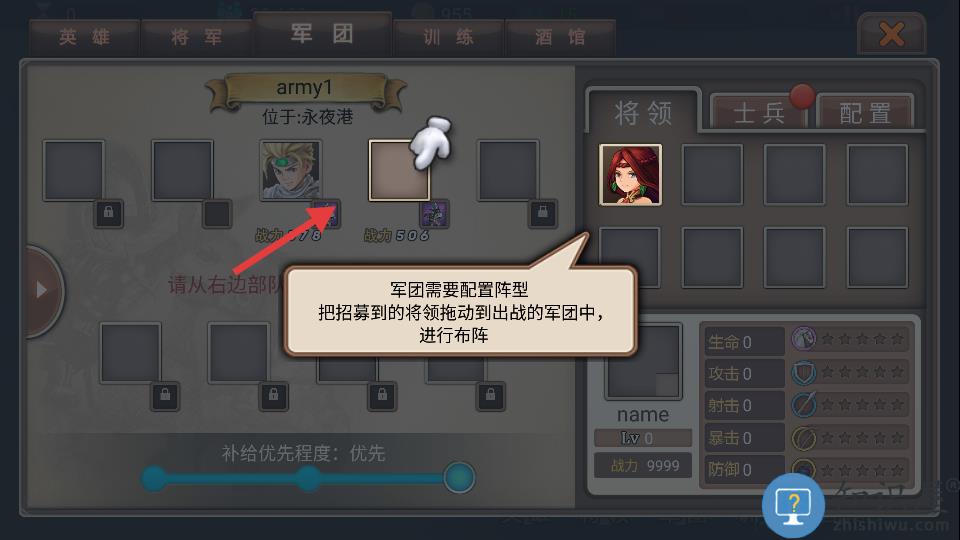Click the horse attribute icon beside 生命
Screen dimensions: 960x540
pyautogui.click(x=803, y=338)
